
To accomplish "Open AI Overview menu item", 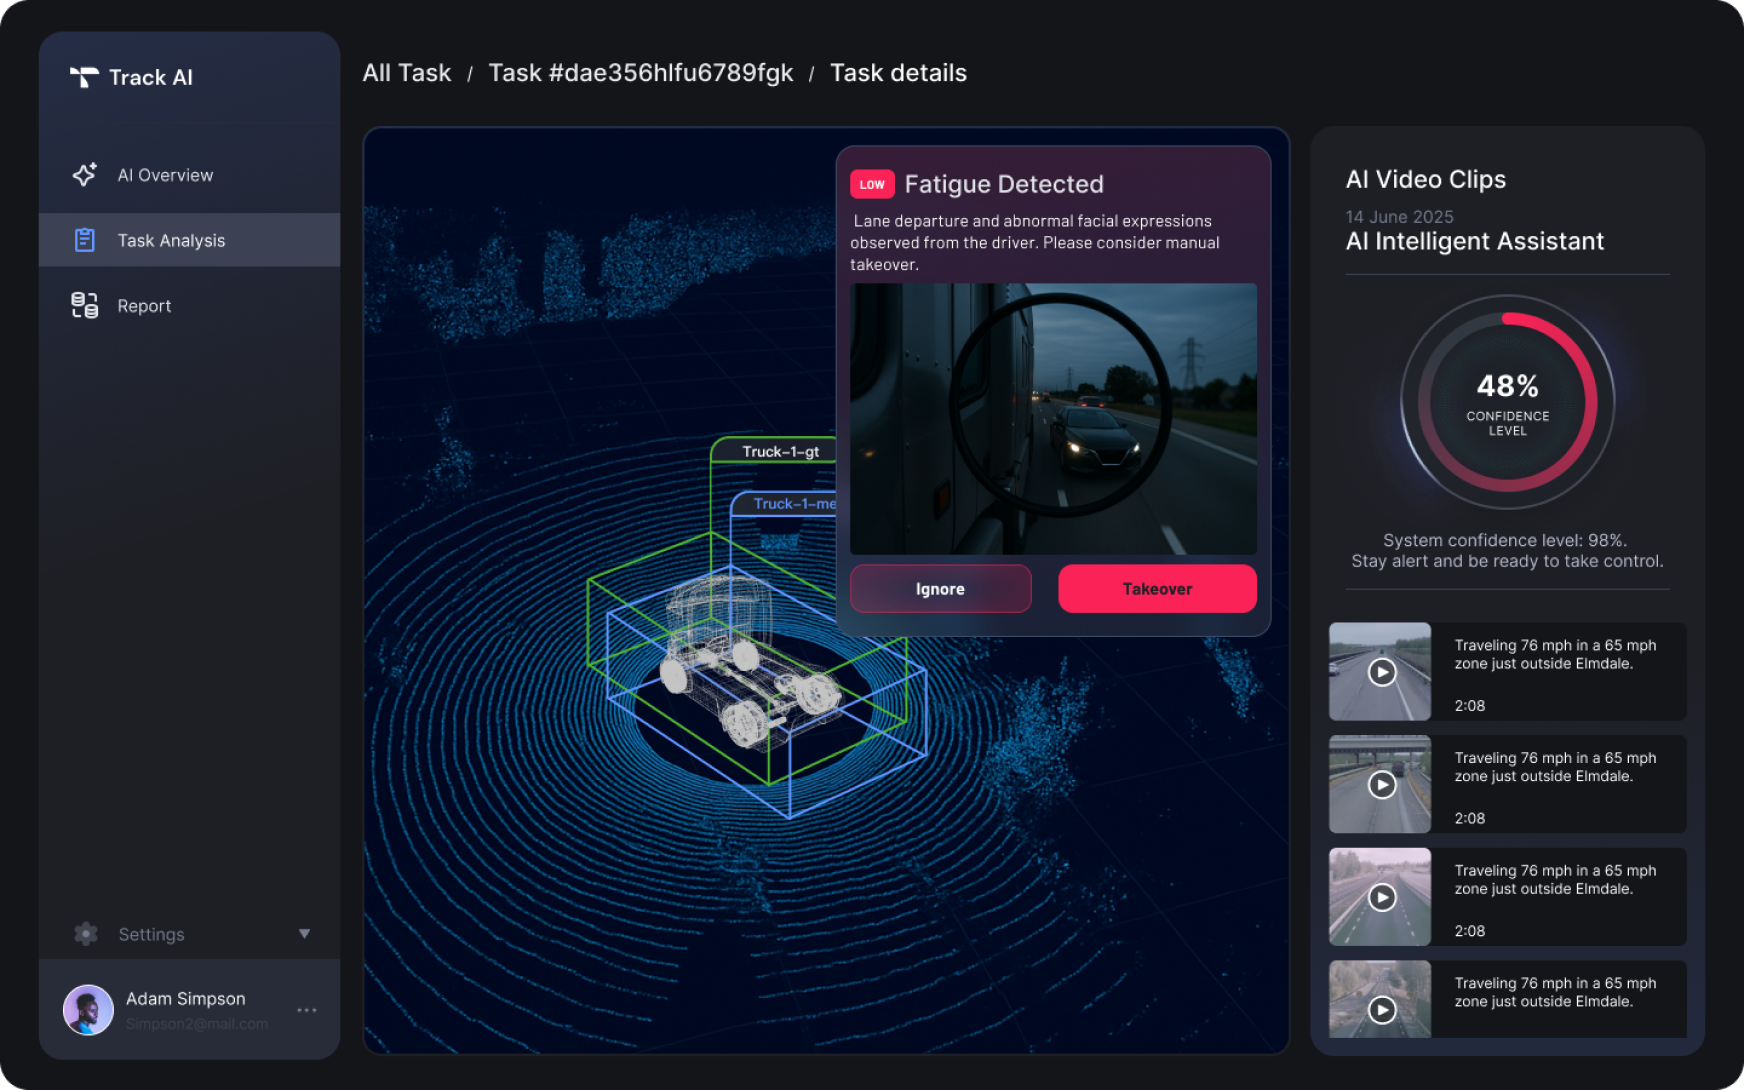I will tap(189, 175).
